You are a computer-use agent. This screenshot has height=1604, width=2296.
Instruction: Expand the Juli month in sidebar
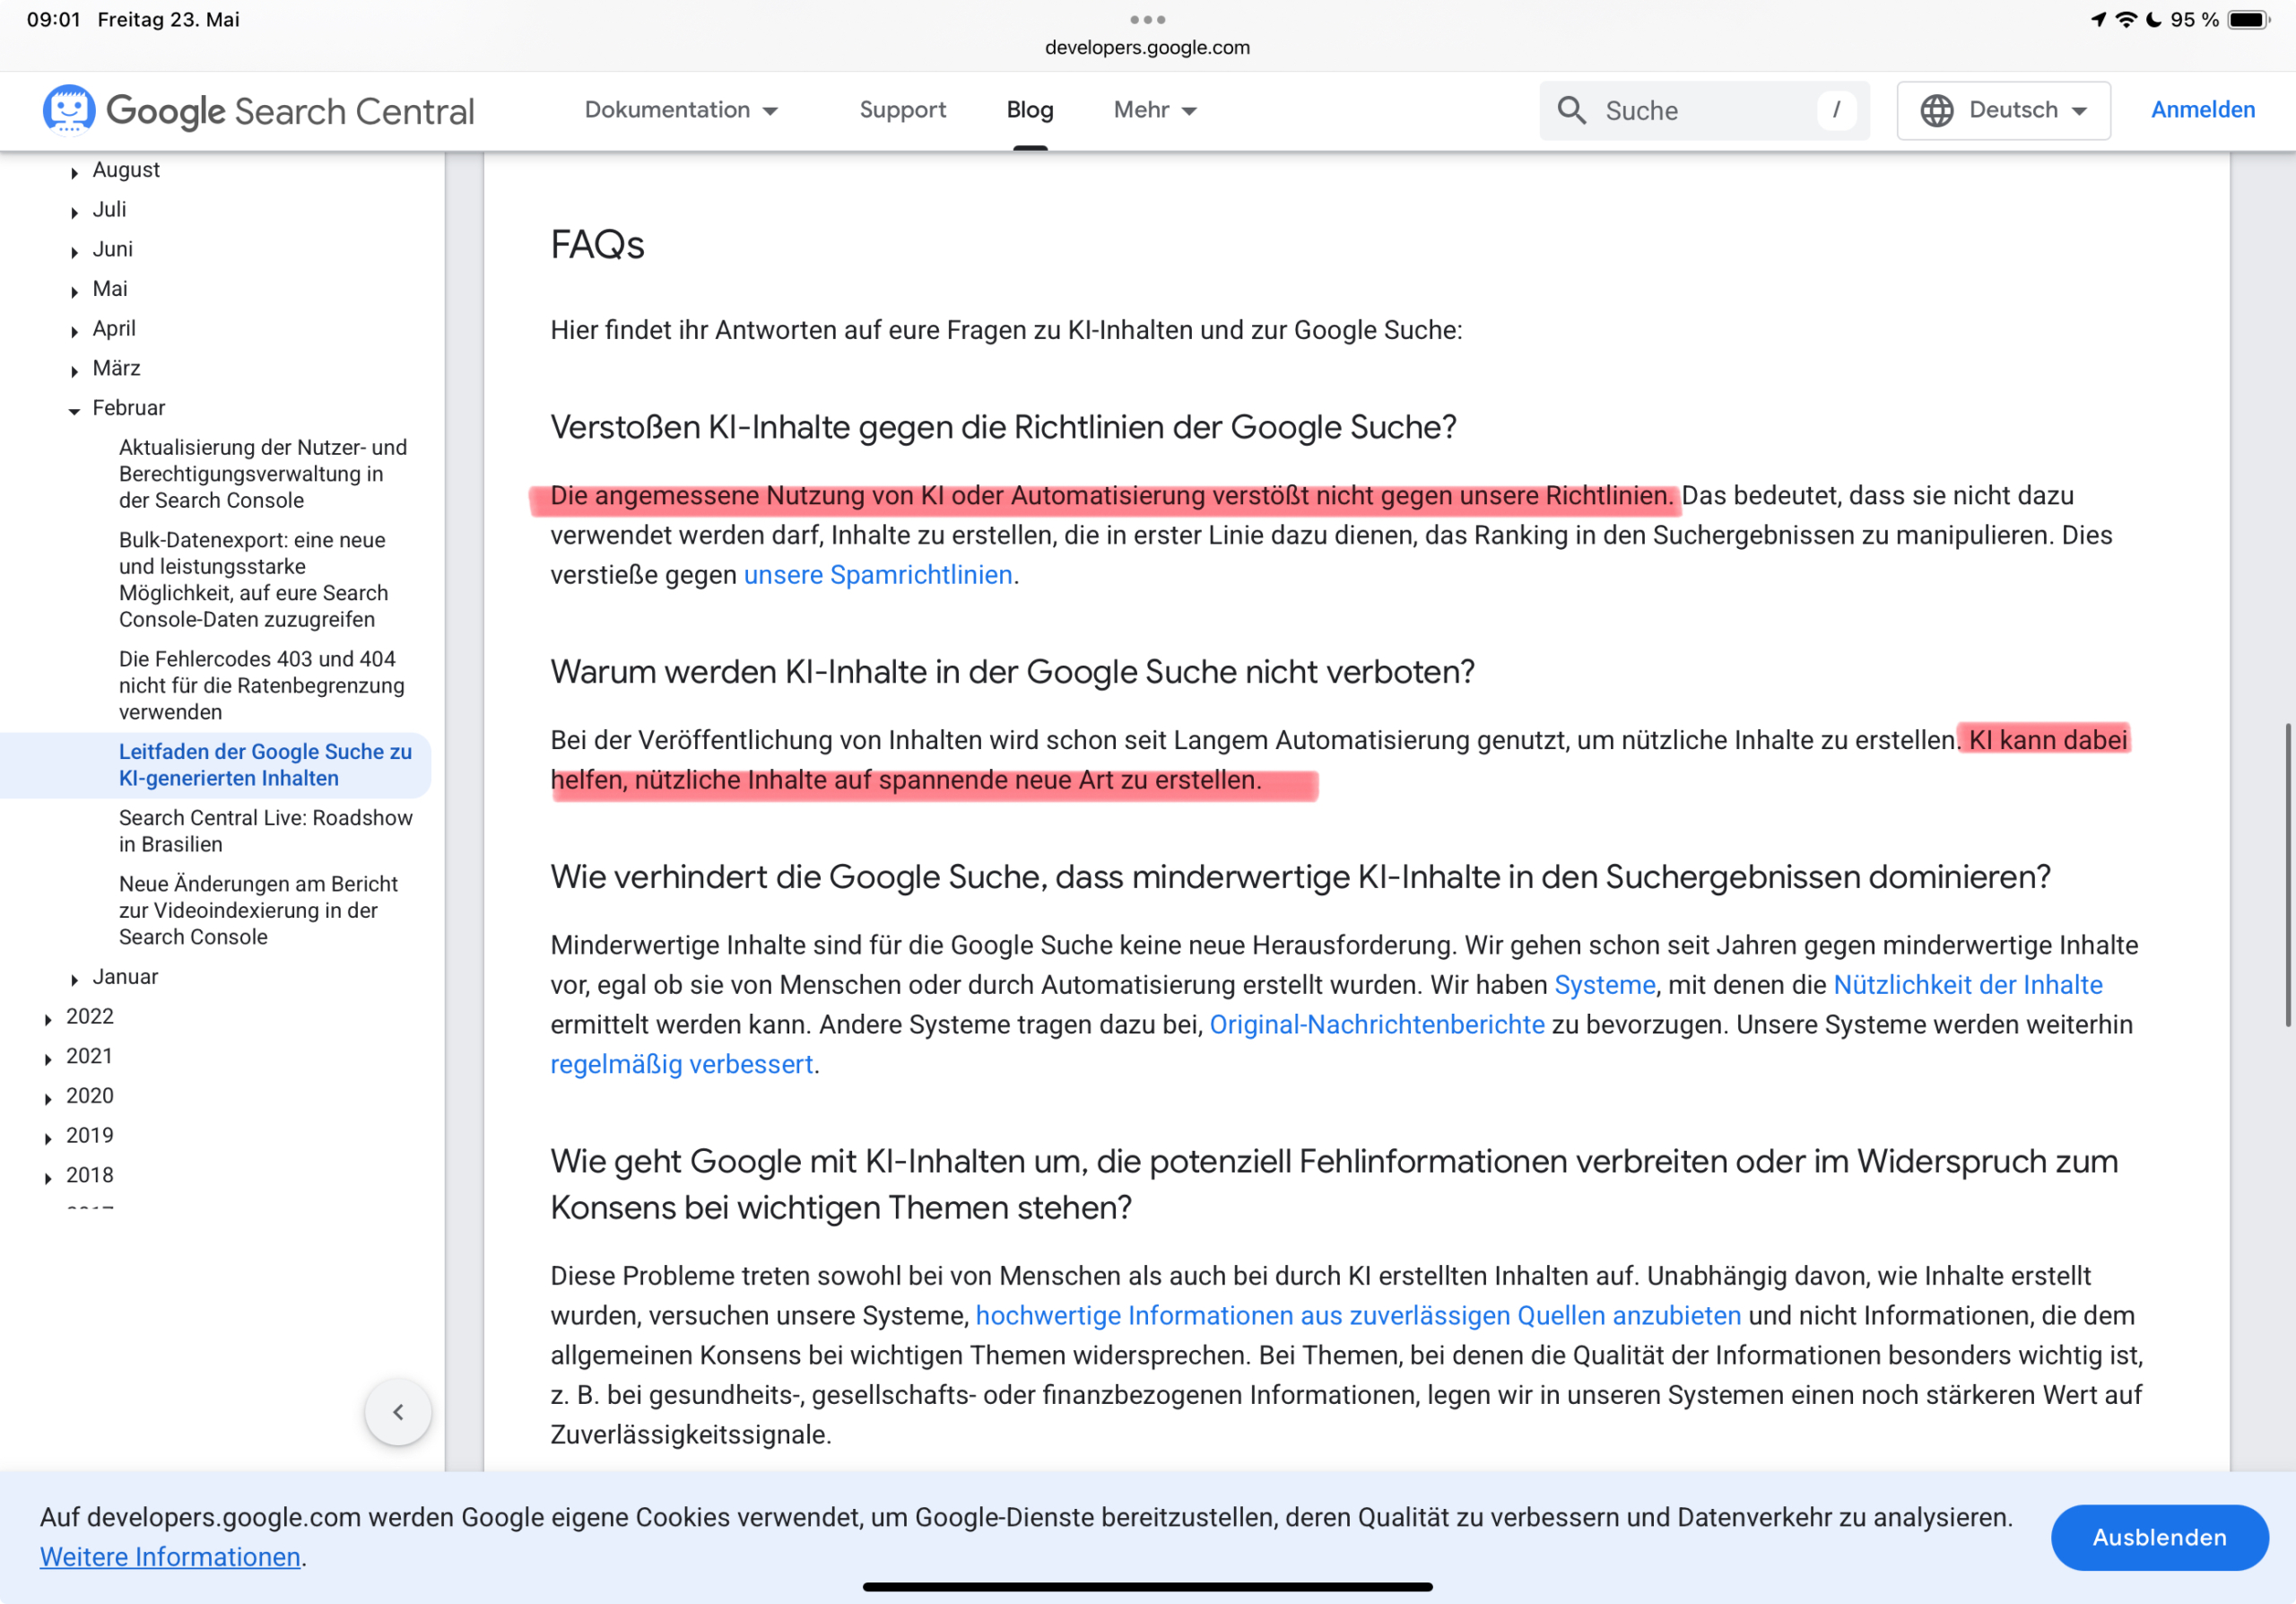[x=75, y=212]
